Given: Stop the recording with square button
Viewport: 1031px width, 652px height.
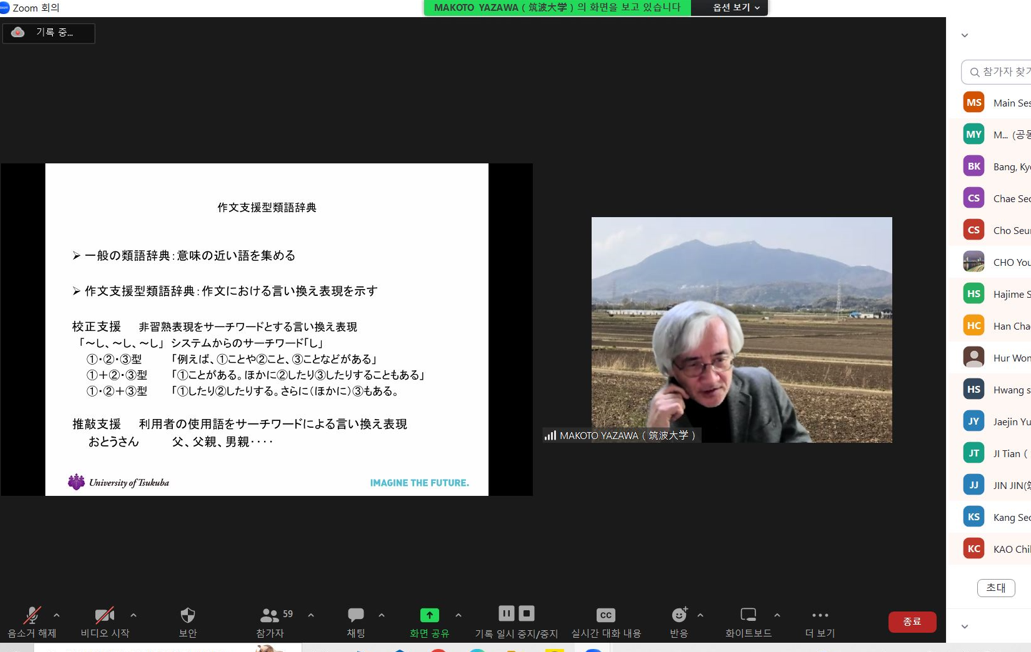Looking at the screenshot, I should click(527, 614).
